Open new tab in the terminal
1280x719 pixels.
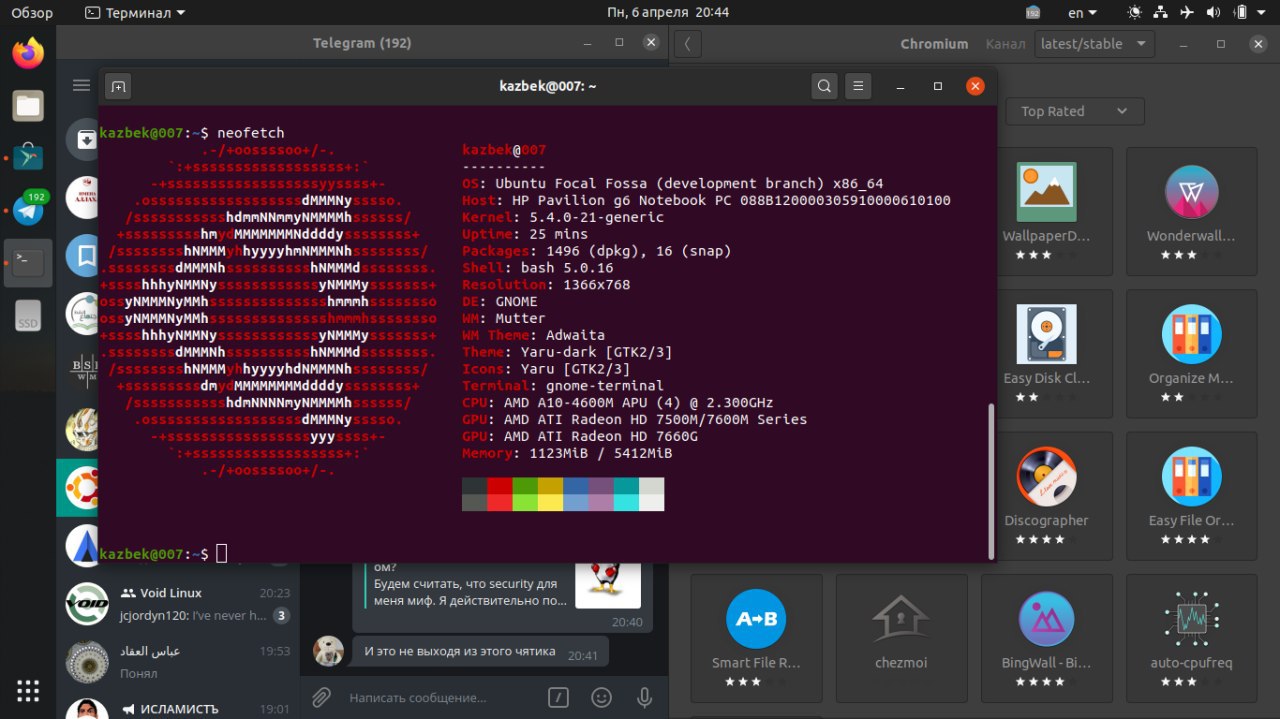(118, 86)
